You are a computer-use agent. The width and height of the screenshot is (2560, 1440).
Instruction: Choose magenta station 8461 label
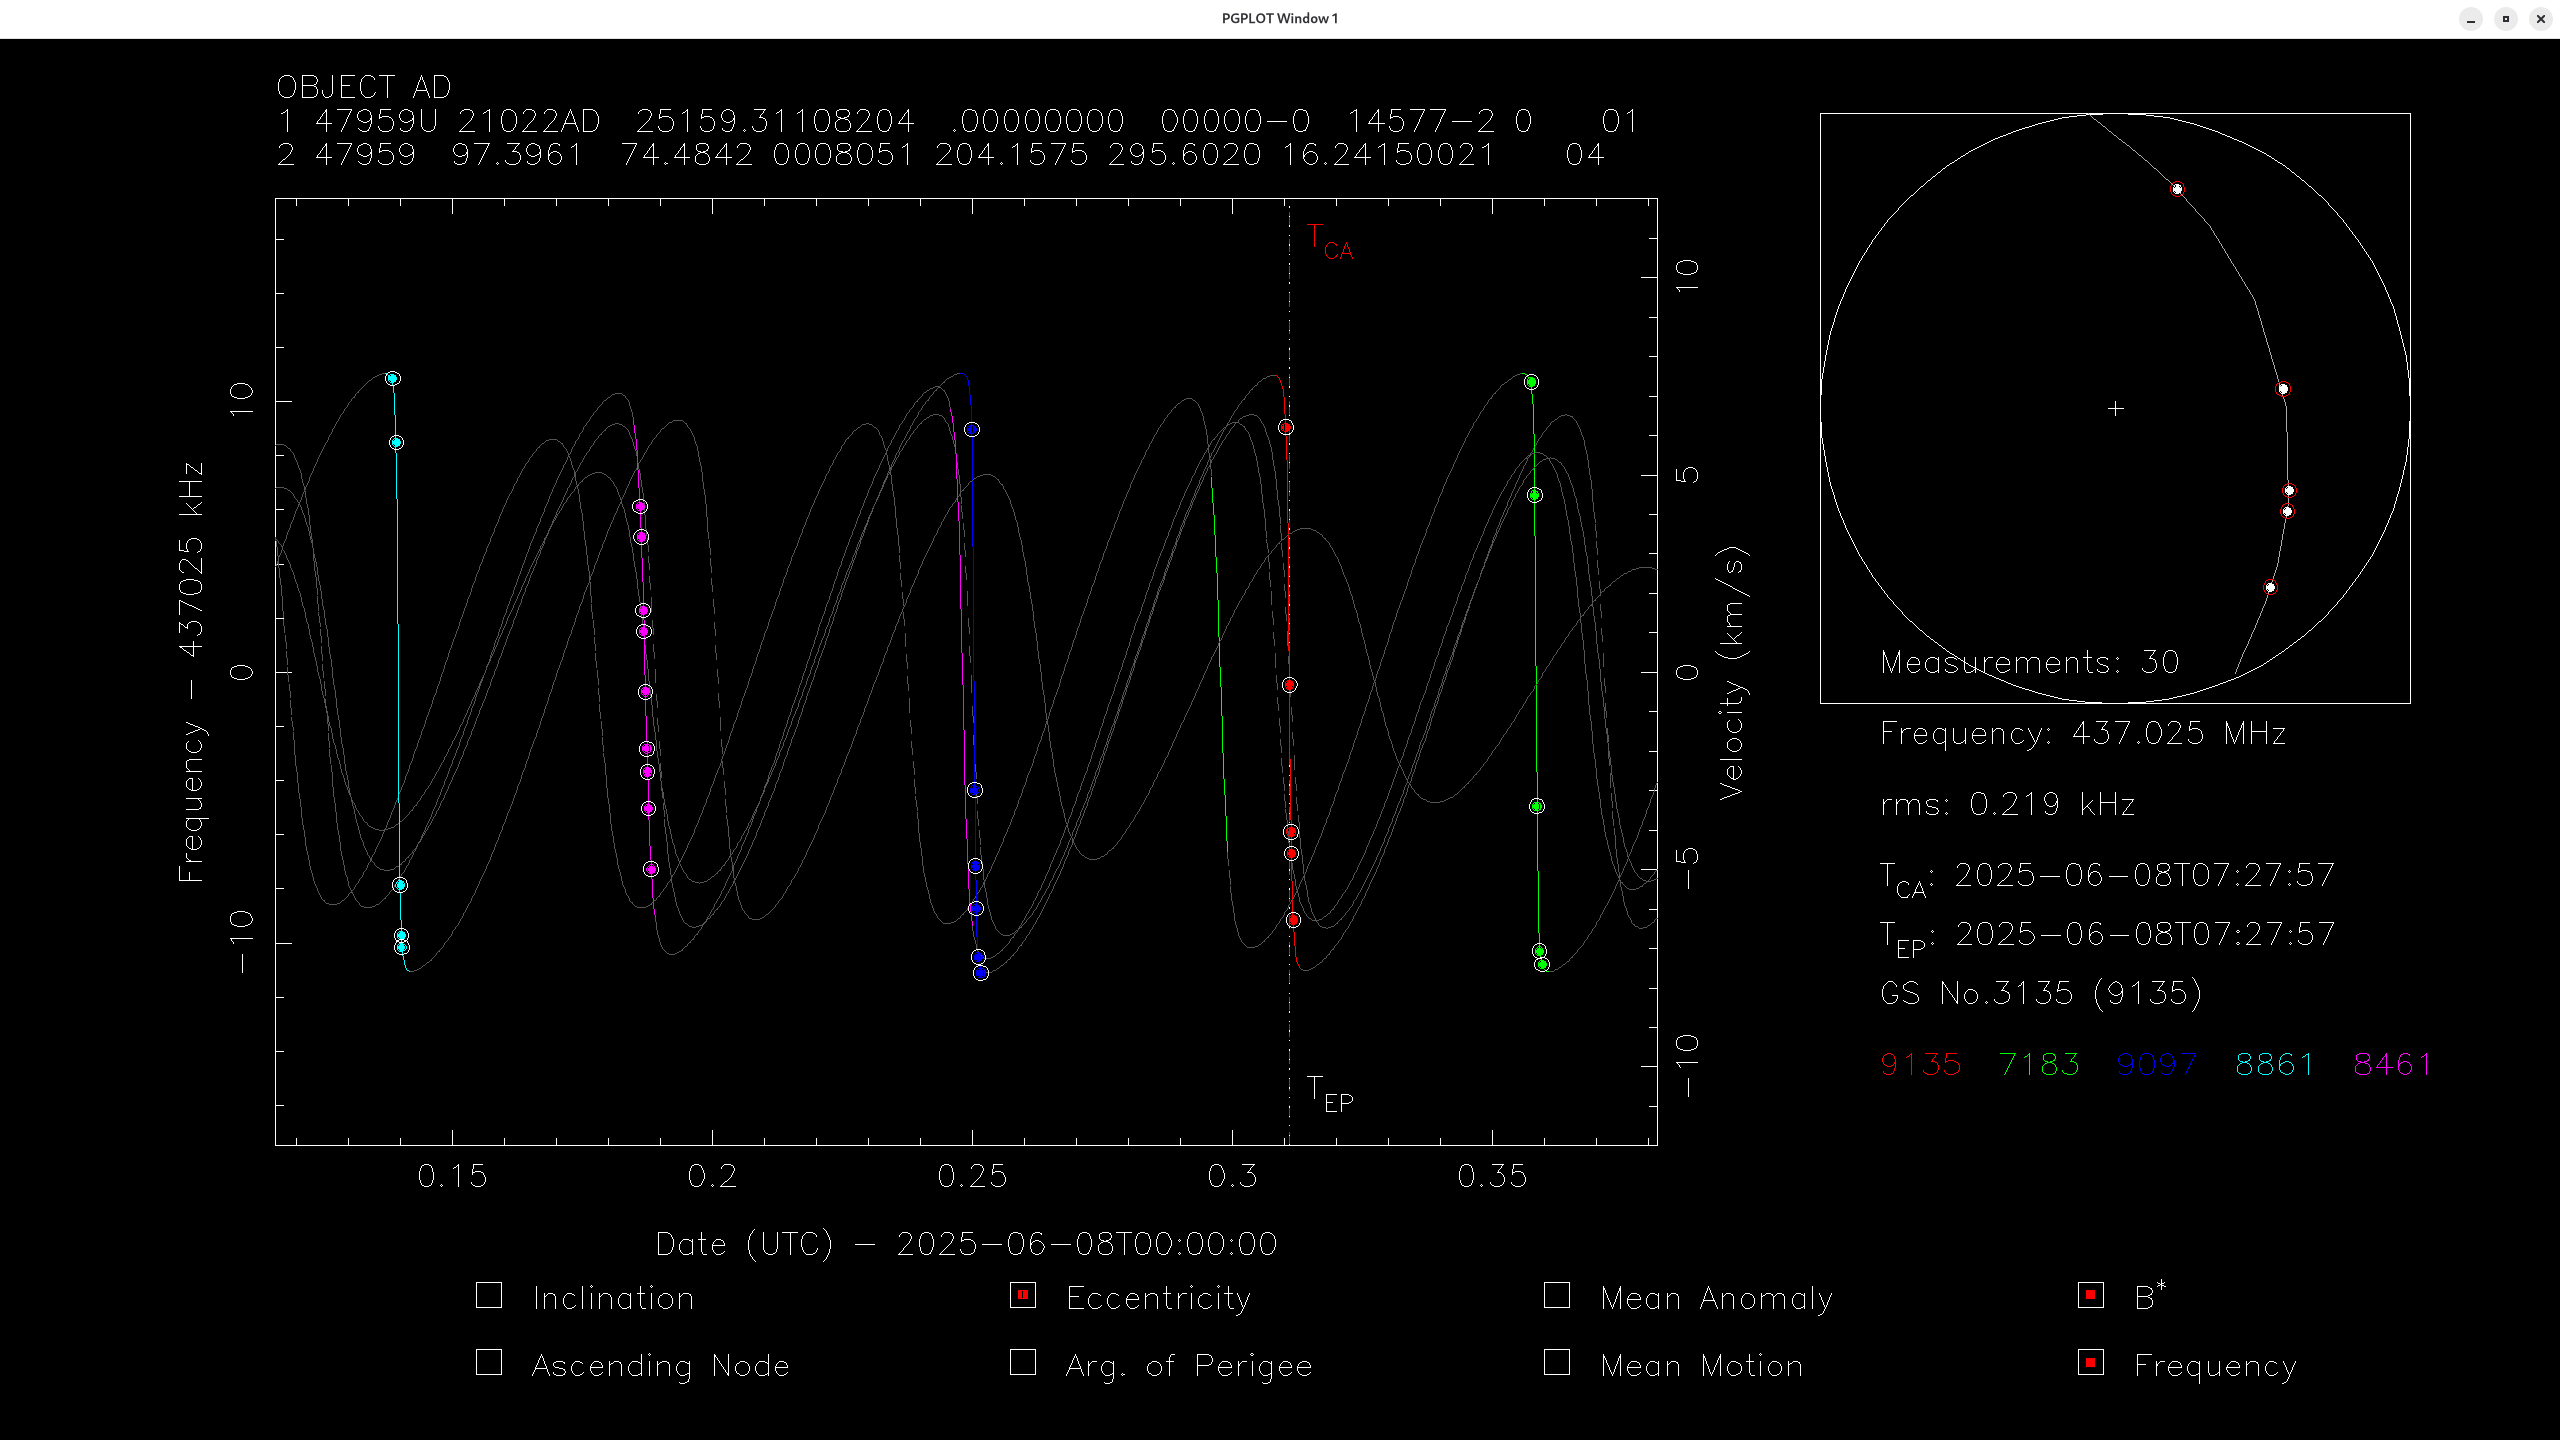click(2392, 1064)
